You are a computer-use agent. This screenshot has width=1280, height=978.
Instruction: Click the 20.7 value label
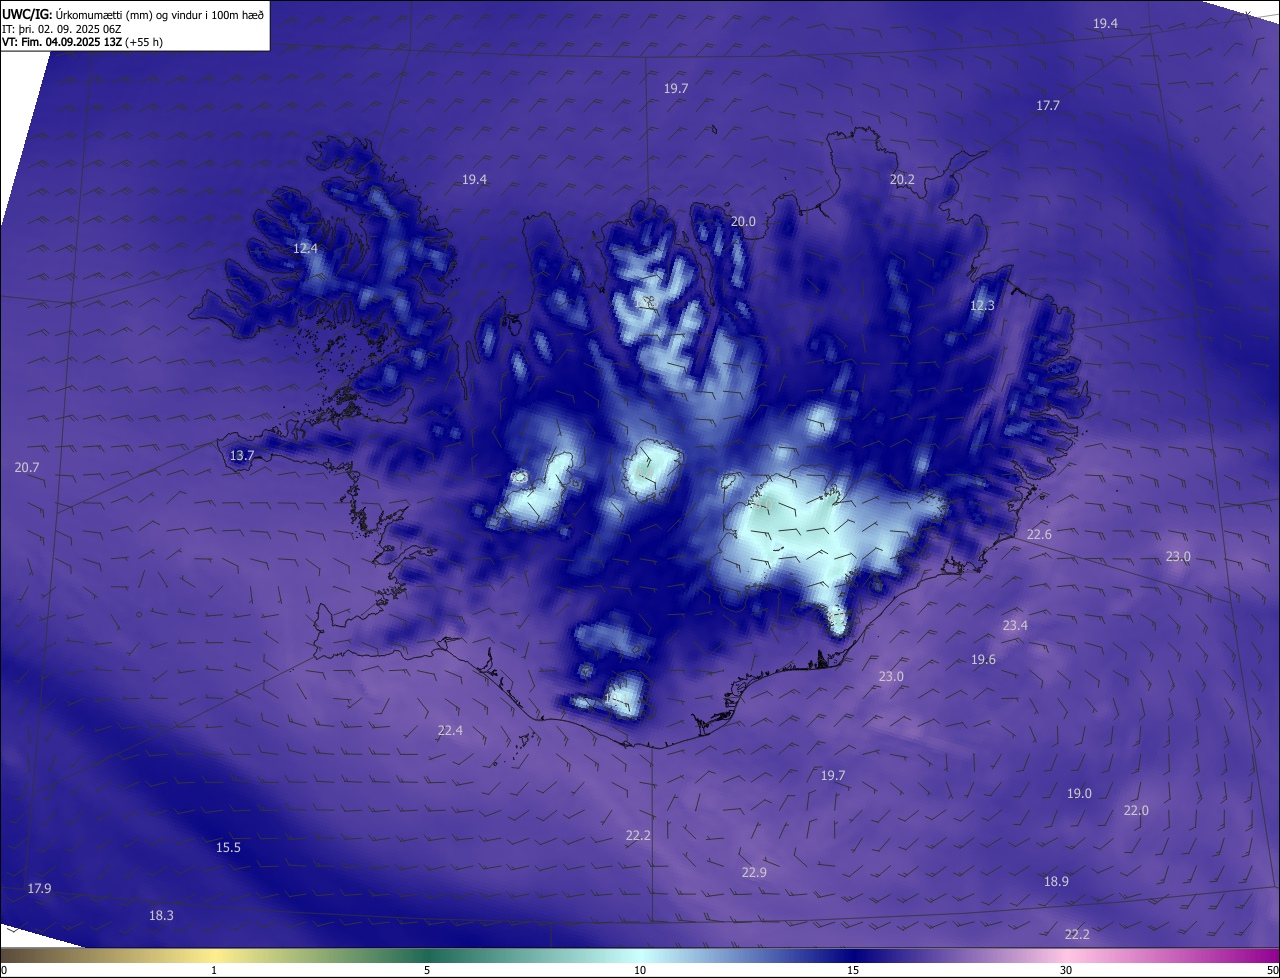point(27,467)
